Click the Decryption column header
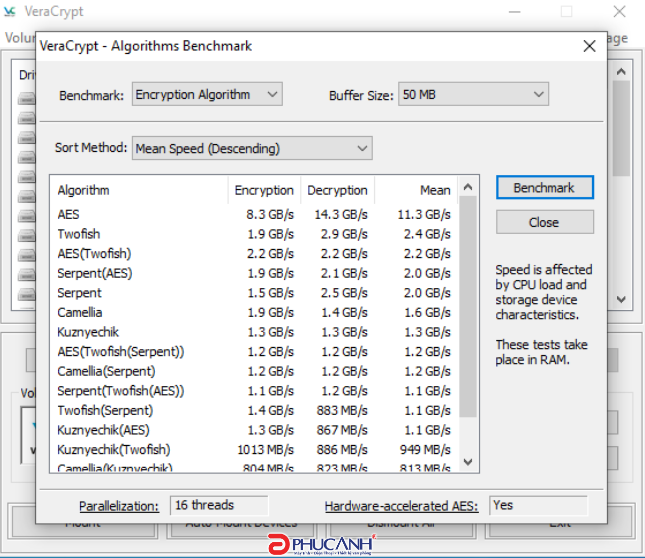The height and width of the screenshot is (558, 645). pos(337,190)
